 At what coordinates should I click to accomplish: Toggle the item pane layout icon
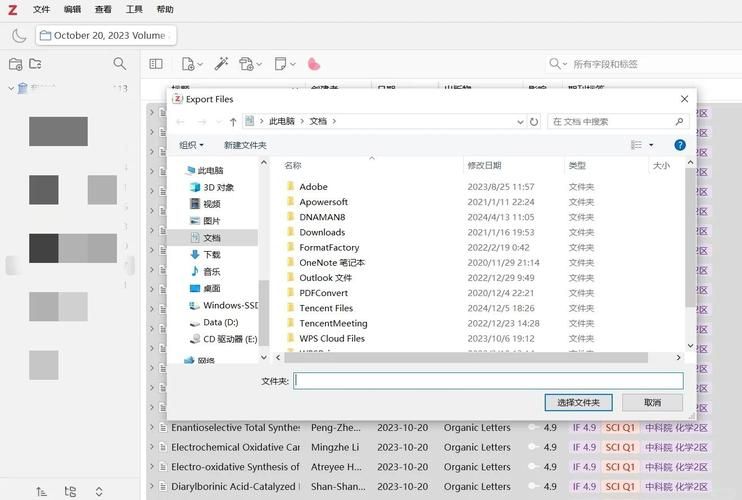156,64
